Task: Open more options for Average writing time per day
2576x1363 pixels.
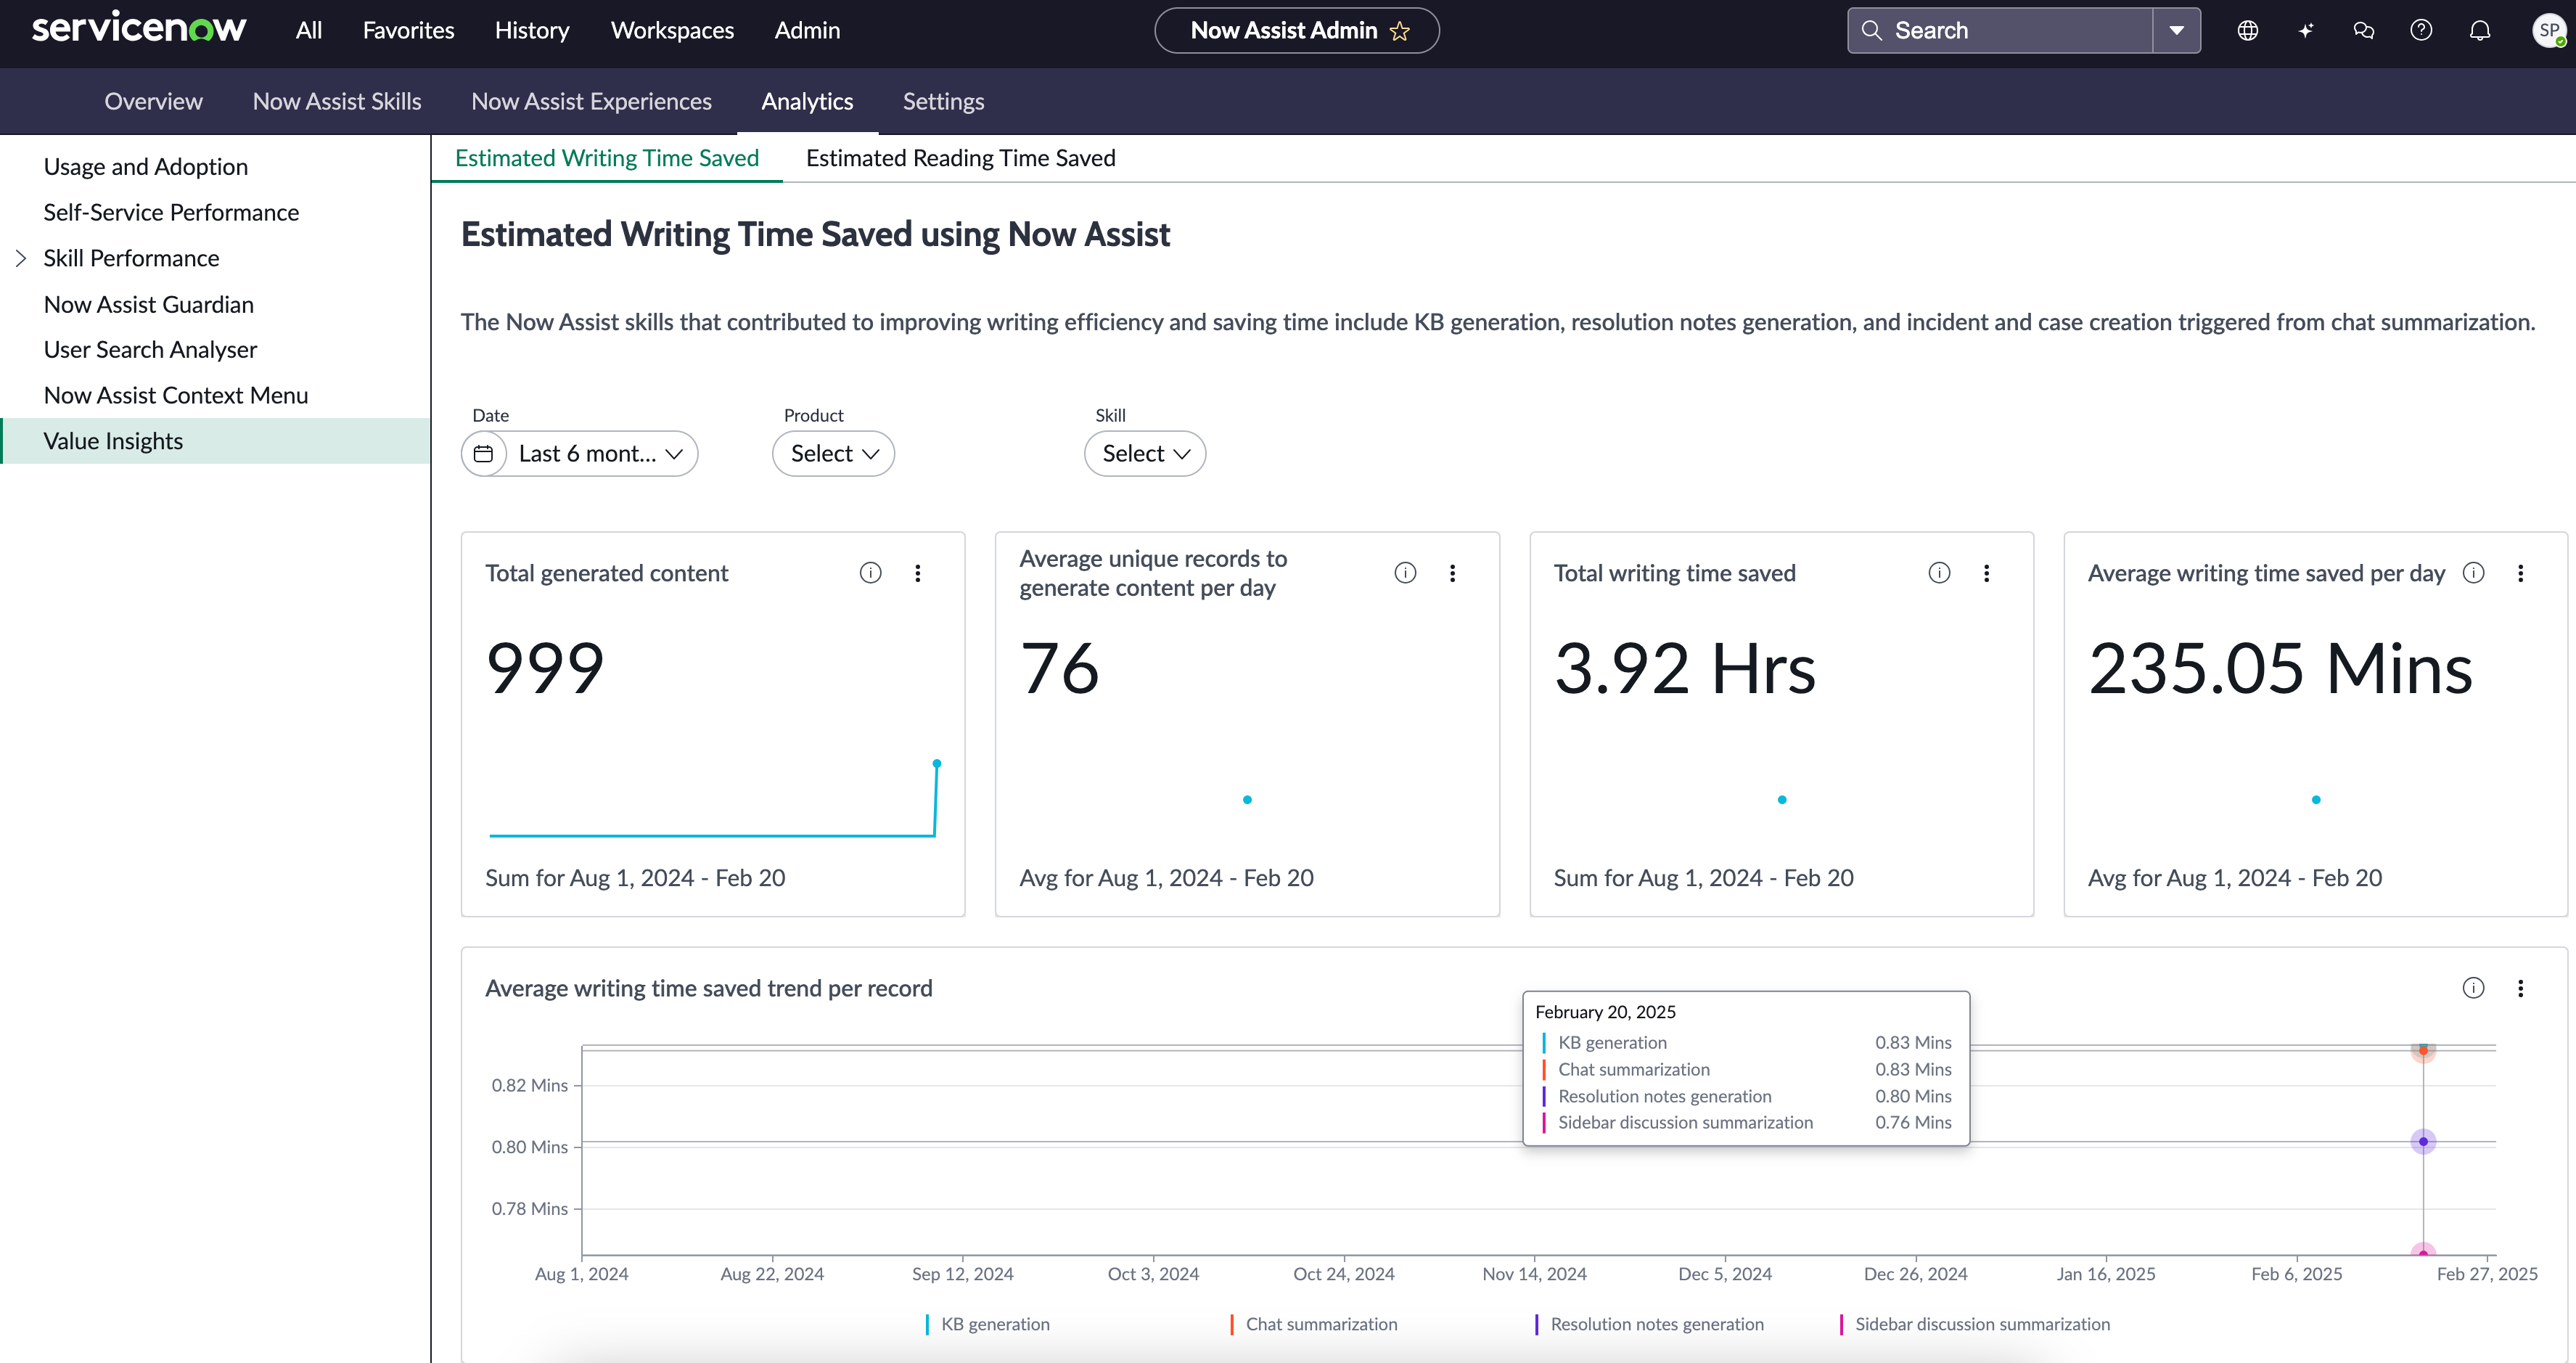Action: pos(2520,573)
